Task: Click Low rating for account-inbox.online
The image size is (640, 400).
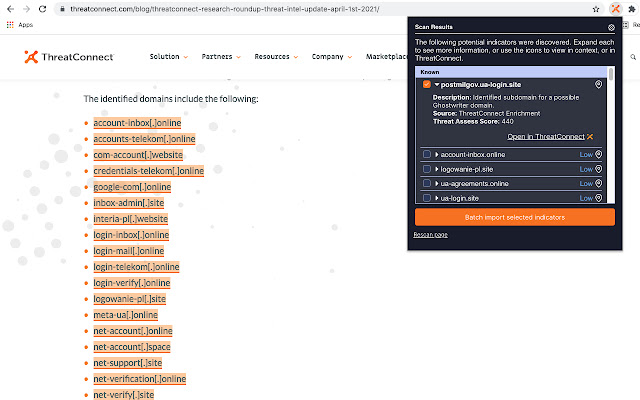Action: 586,155
